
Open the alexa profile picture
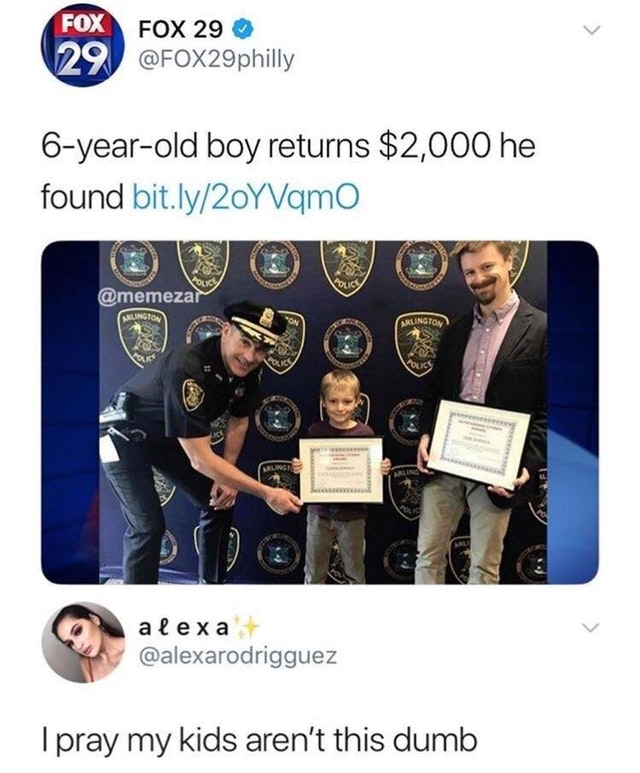click(83, 642)
